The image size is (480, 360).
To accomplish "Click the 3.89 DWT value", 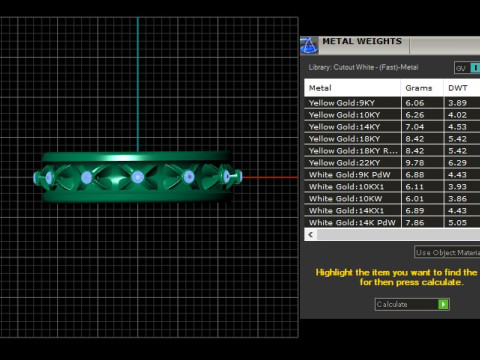I will pyautogui.click(x=457, y=103).
